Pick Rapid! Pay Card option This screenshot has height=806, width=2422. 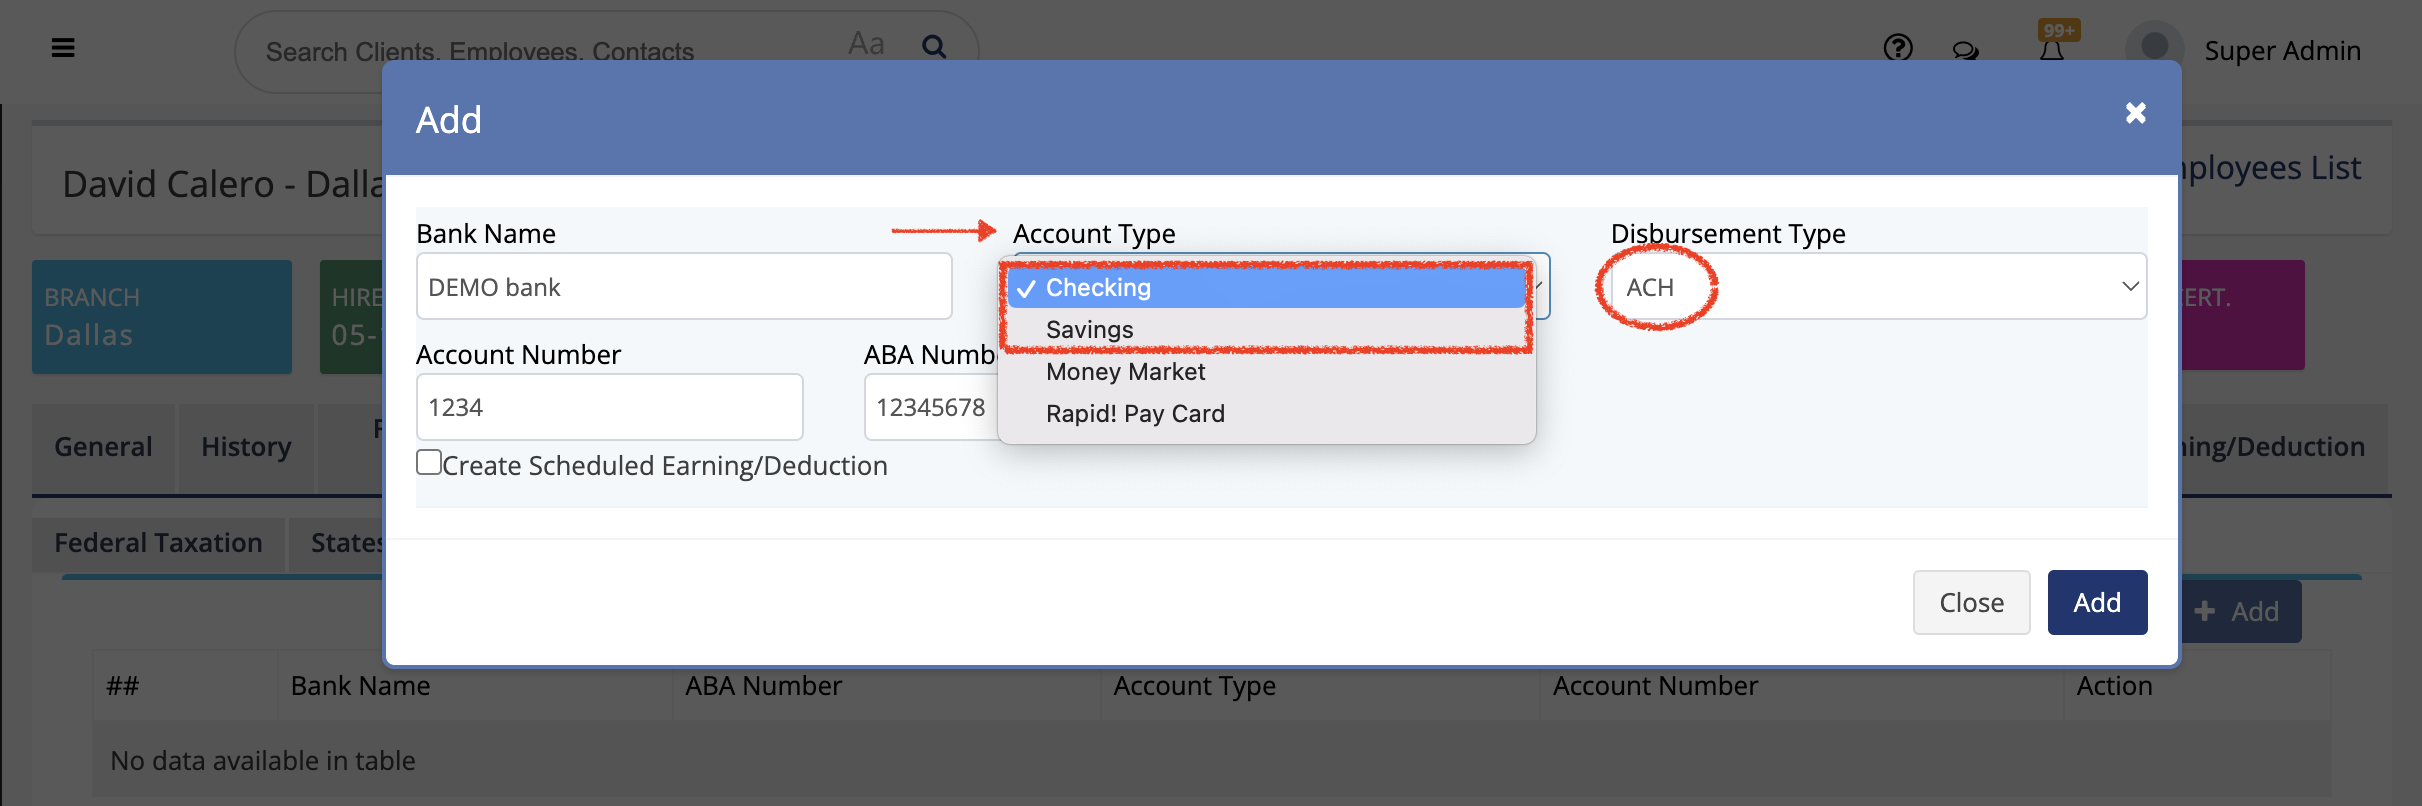click(1135, 414)
